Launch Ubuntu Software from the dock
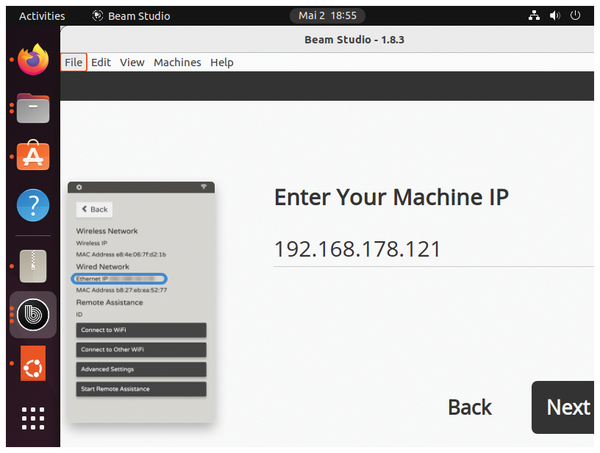 pyautogui.click(x=33, y=155)
